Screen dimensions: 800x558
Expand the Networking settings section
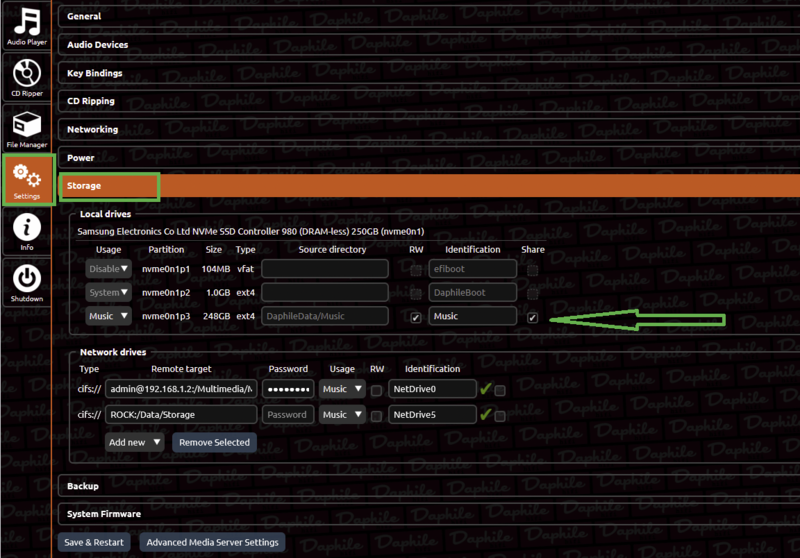[92, 129]
